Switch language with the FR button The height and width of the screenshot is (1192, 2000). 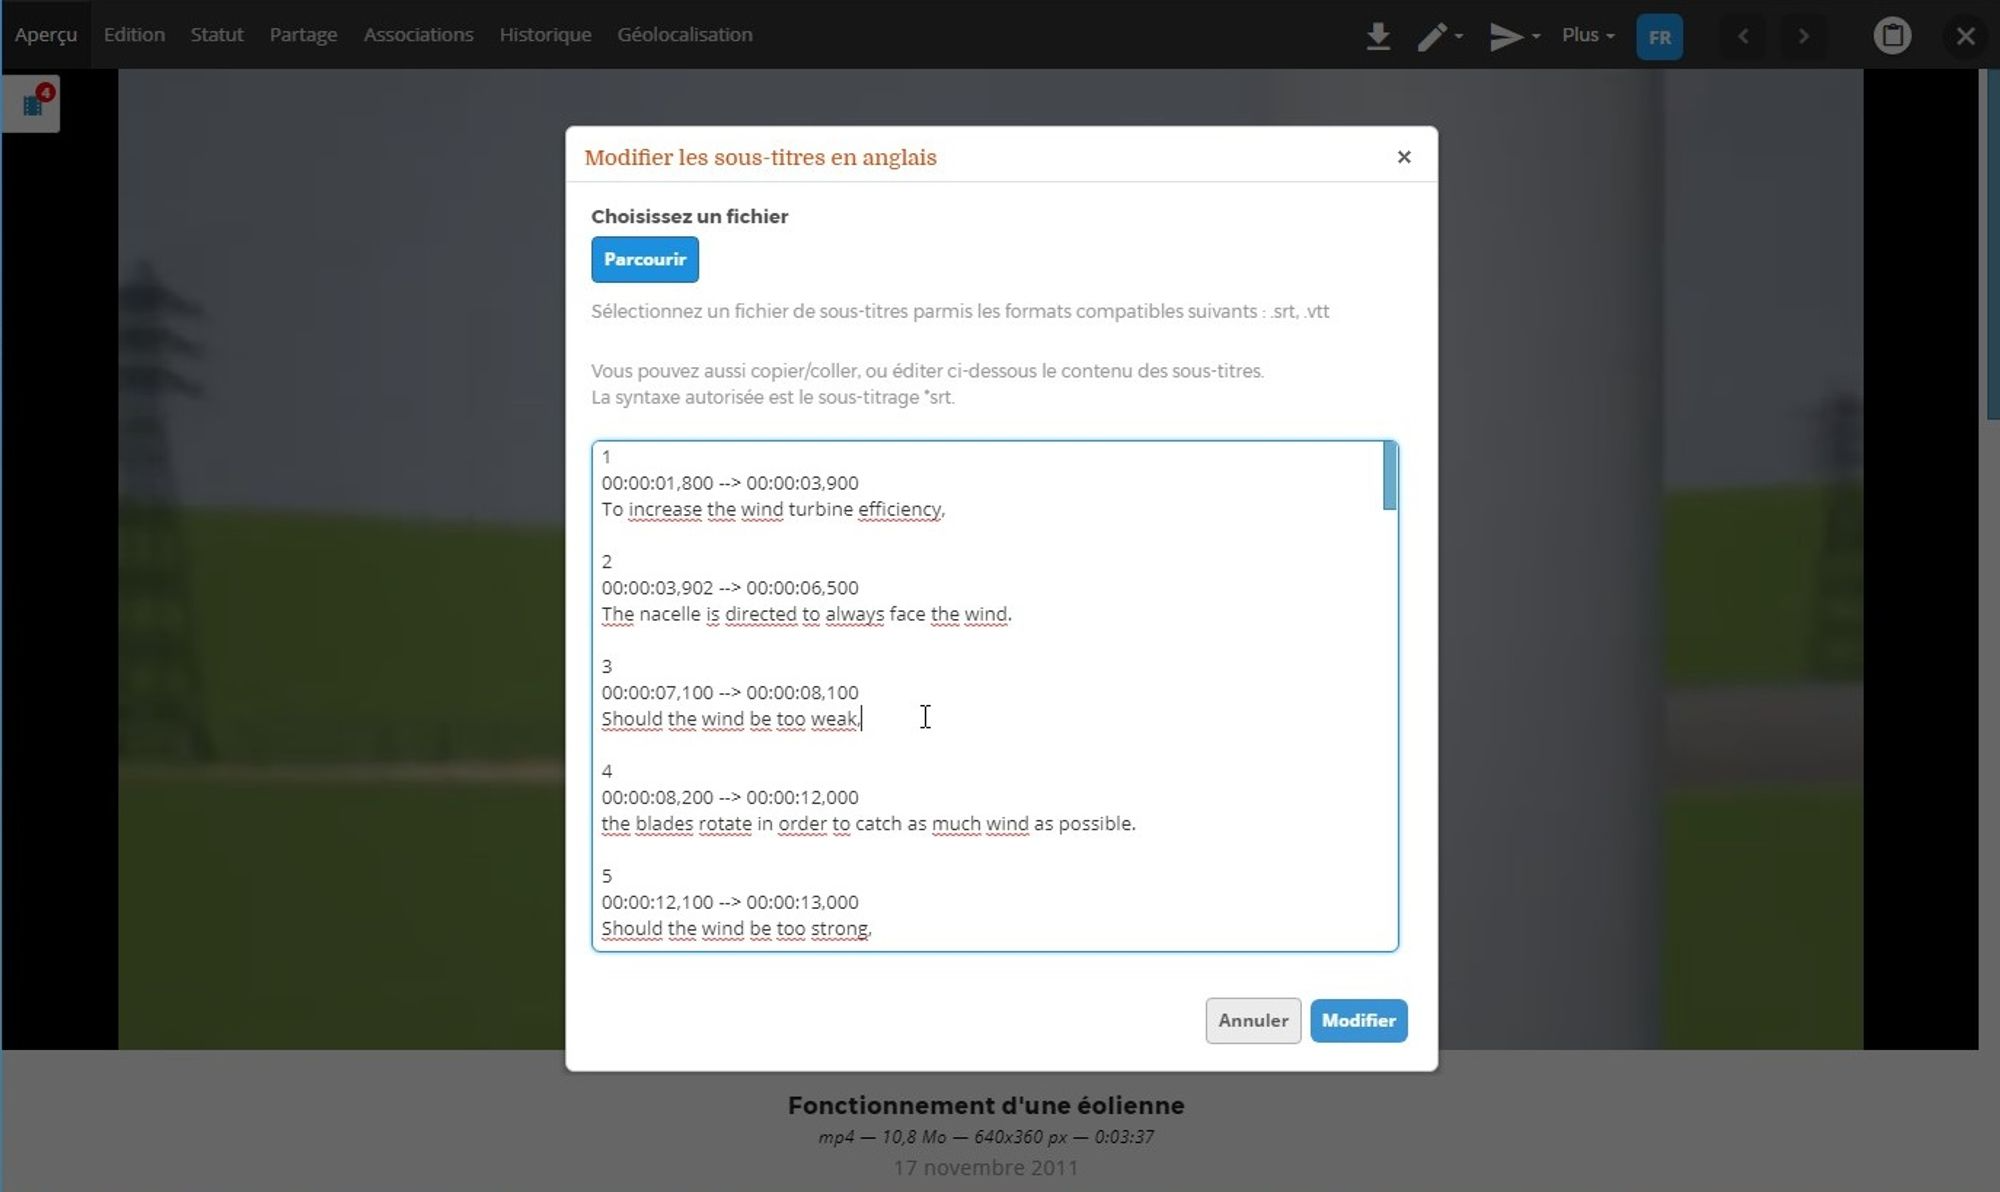[1659, 37]
